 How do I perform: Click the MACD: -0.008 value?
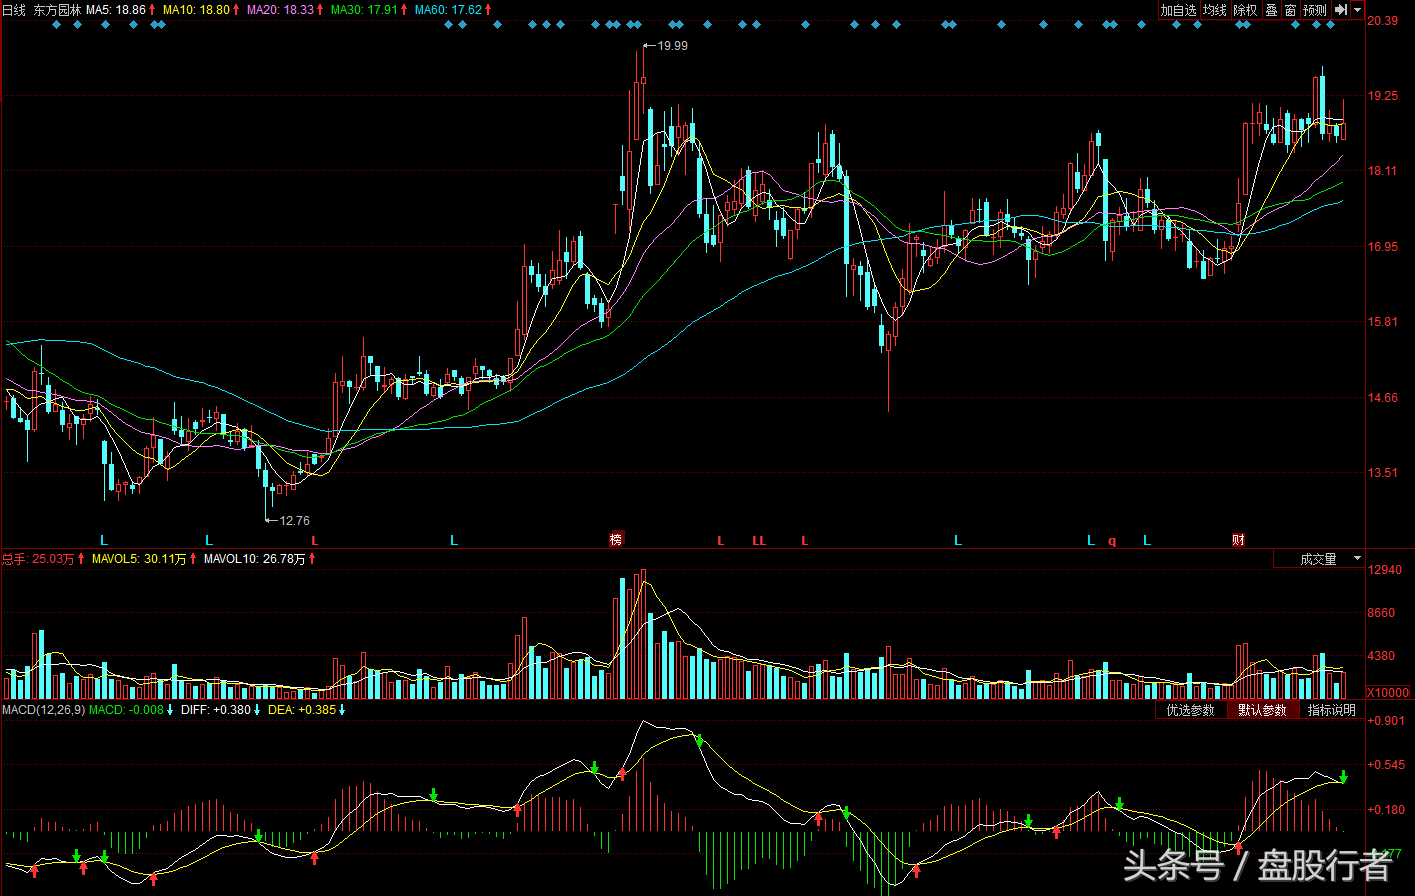point(126,710)
